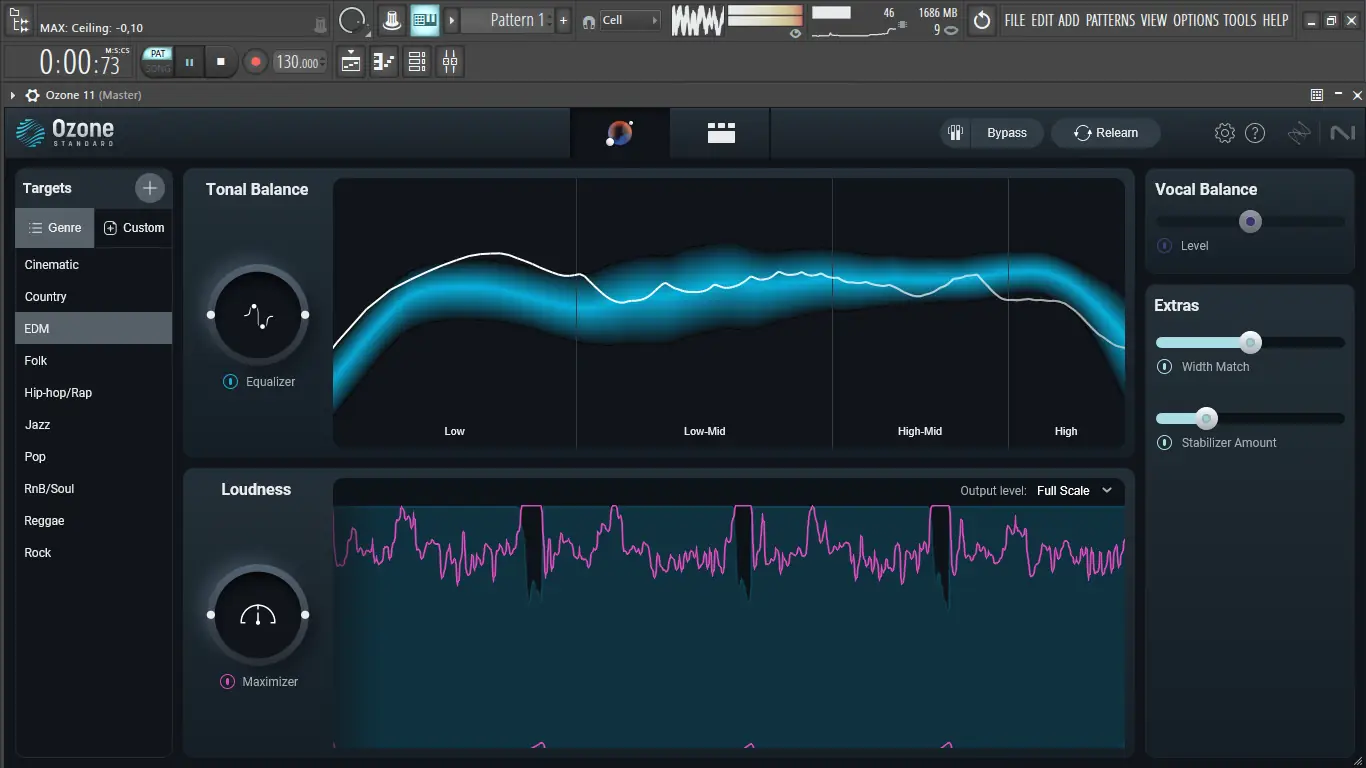The image size is (1366, 768).
Task: Switch to the Custom targets tab
Action: 134,227
